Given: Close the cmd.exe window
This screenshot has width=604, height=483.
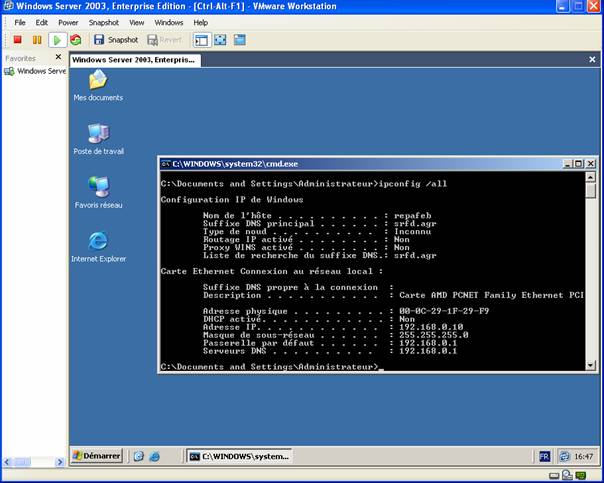Looking at the screenshot, I should [591, 164].
